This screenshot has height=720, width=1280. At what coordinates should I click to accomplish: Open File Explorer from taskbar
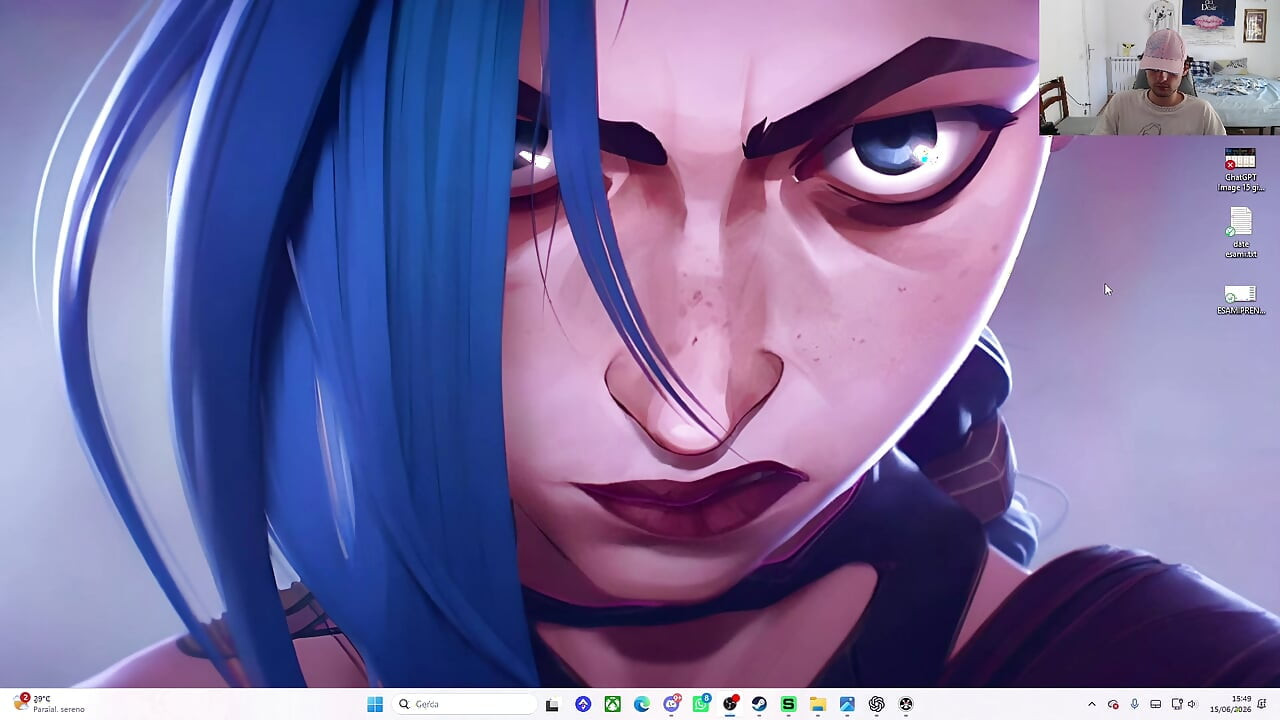pyautogui.click(x=817, y=704)
